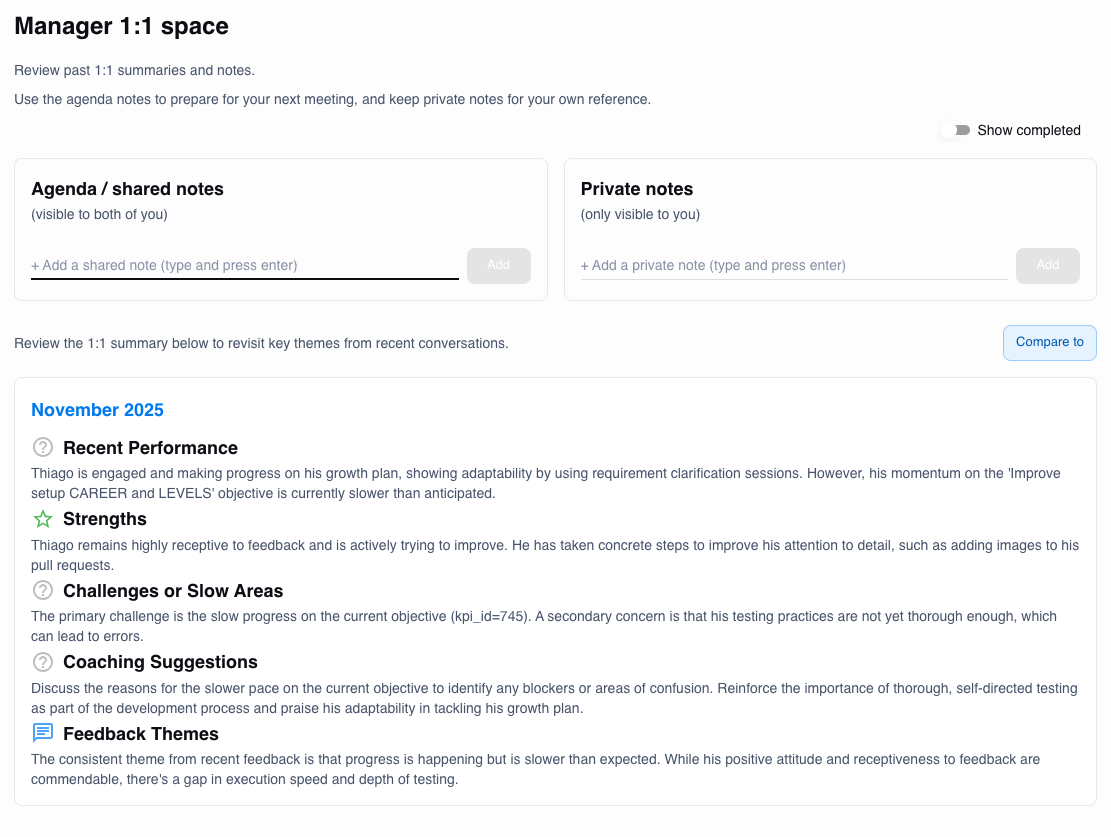The image size is (1111, 837).
Task: Click the question mark icon beside Recent Performance
Action: click(x=43, y=448)
